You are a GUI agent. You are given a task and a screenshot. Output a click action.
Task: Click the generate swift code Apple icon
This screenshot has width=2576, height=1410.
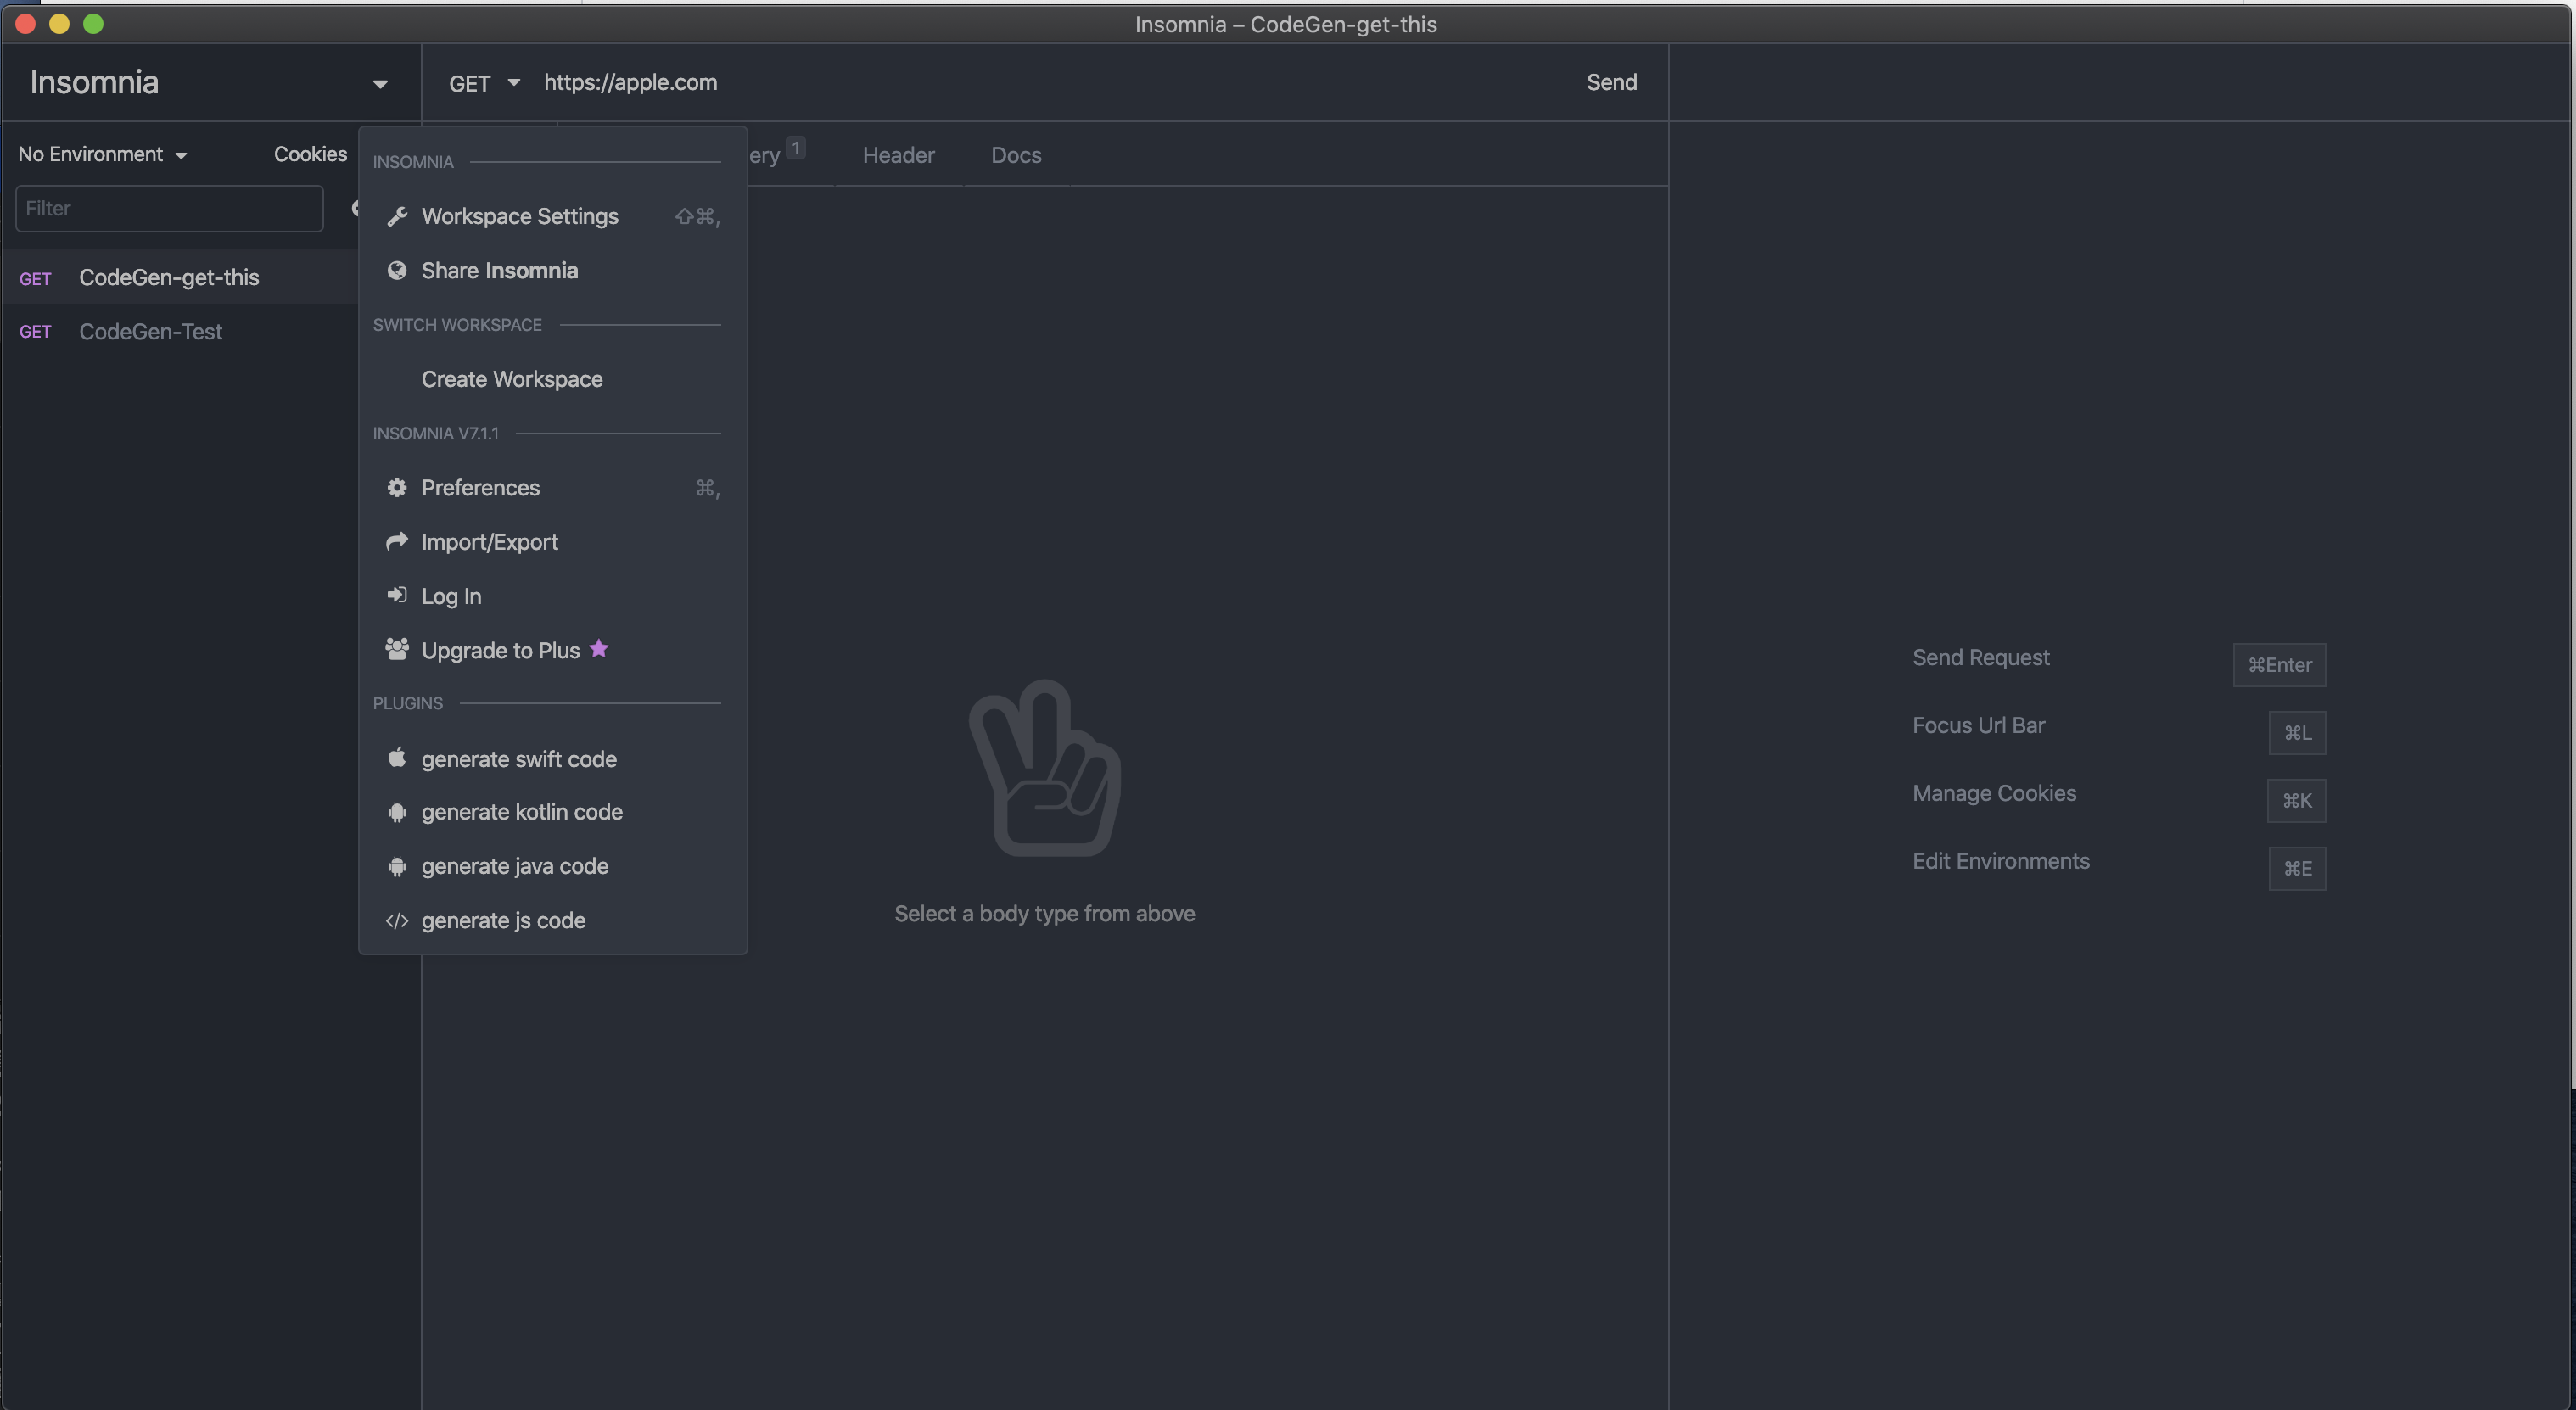tap(395, 757)
